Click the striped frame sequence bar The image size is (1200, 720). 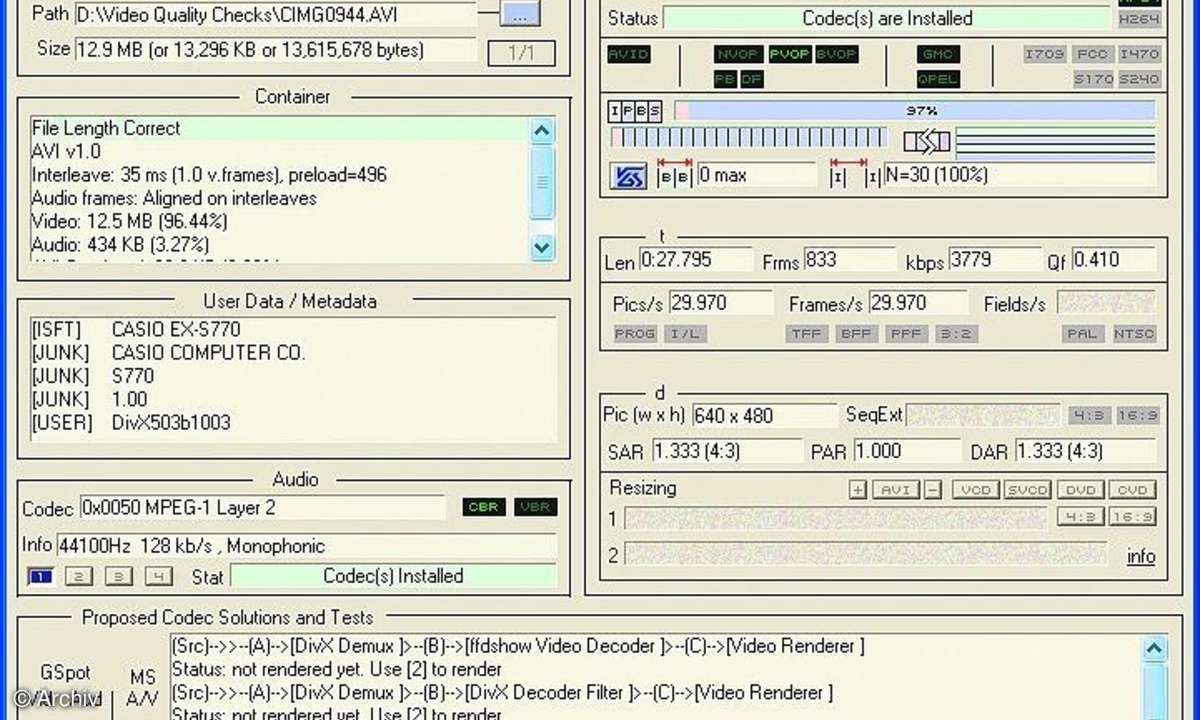(x=748, y=138)
